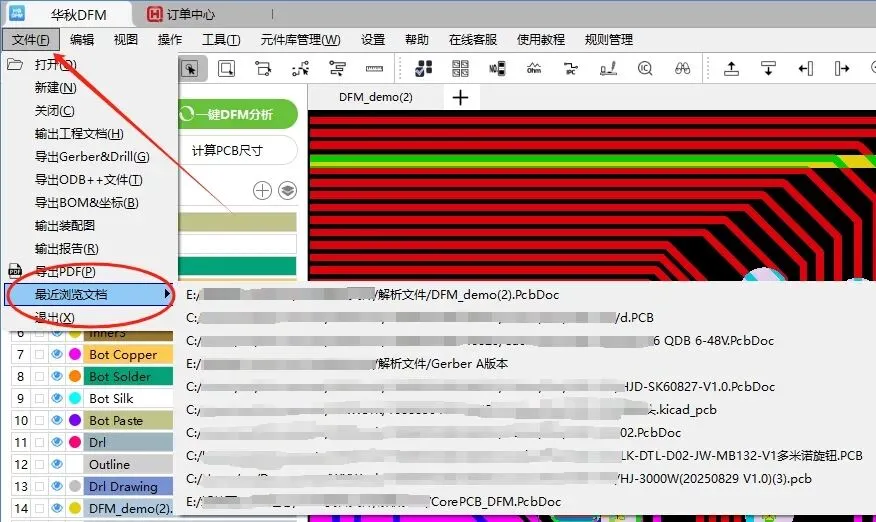Click the 一键DFM分析 green button
This screenshot has height=522, width=876.
pos(238,114)
